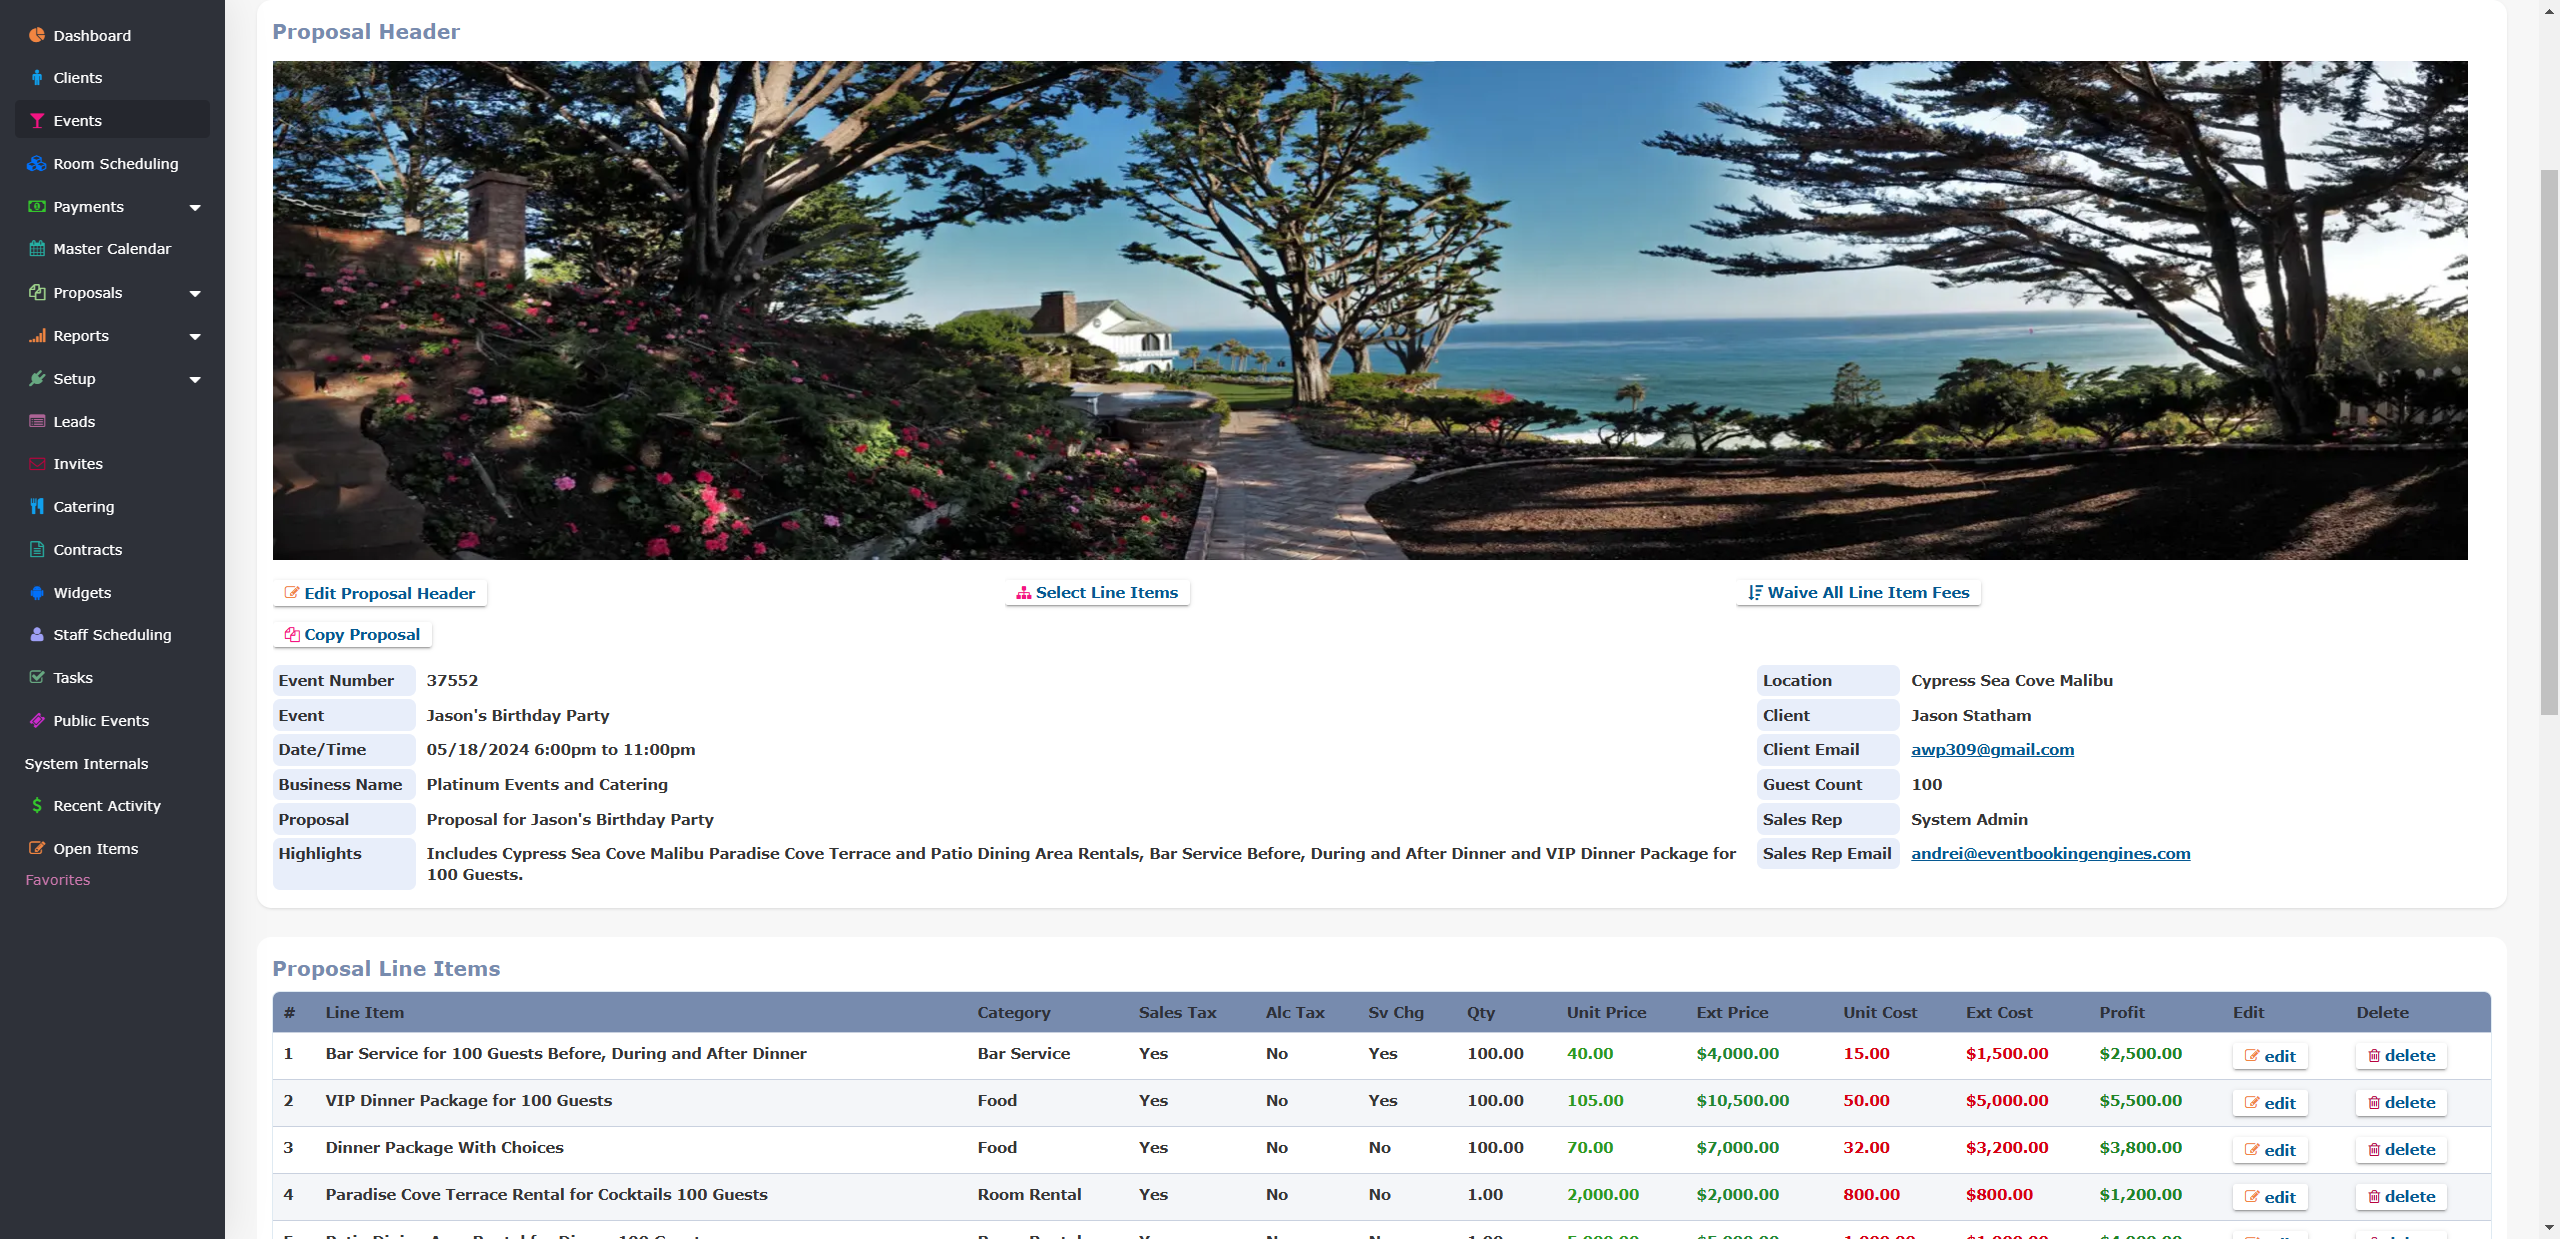Click the Staff Scheduling person icon
This screenshot has width=2560, height=1239.
coord(37,634)
